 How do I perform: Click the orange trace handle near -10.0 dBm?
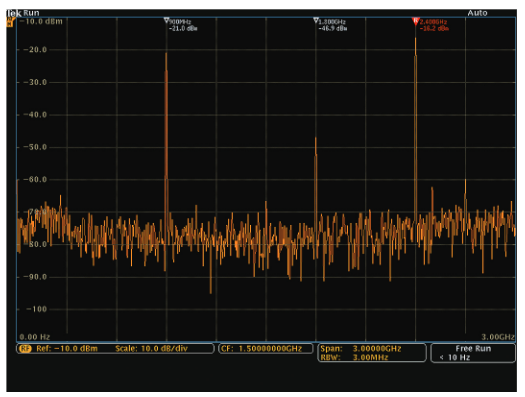coord(11,22)
